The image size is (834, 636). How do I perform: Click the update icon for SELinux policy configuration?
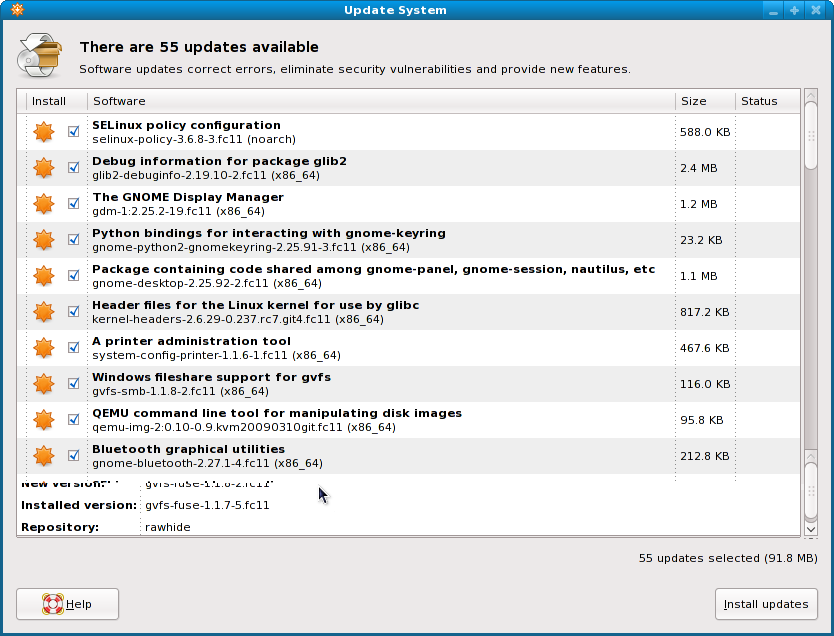pos(43,132)
